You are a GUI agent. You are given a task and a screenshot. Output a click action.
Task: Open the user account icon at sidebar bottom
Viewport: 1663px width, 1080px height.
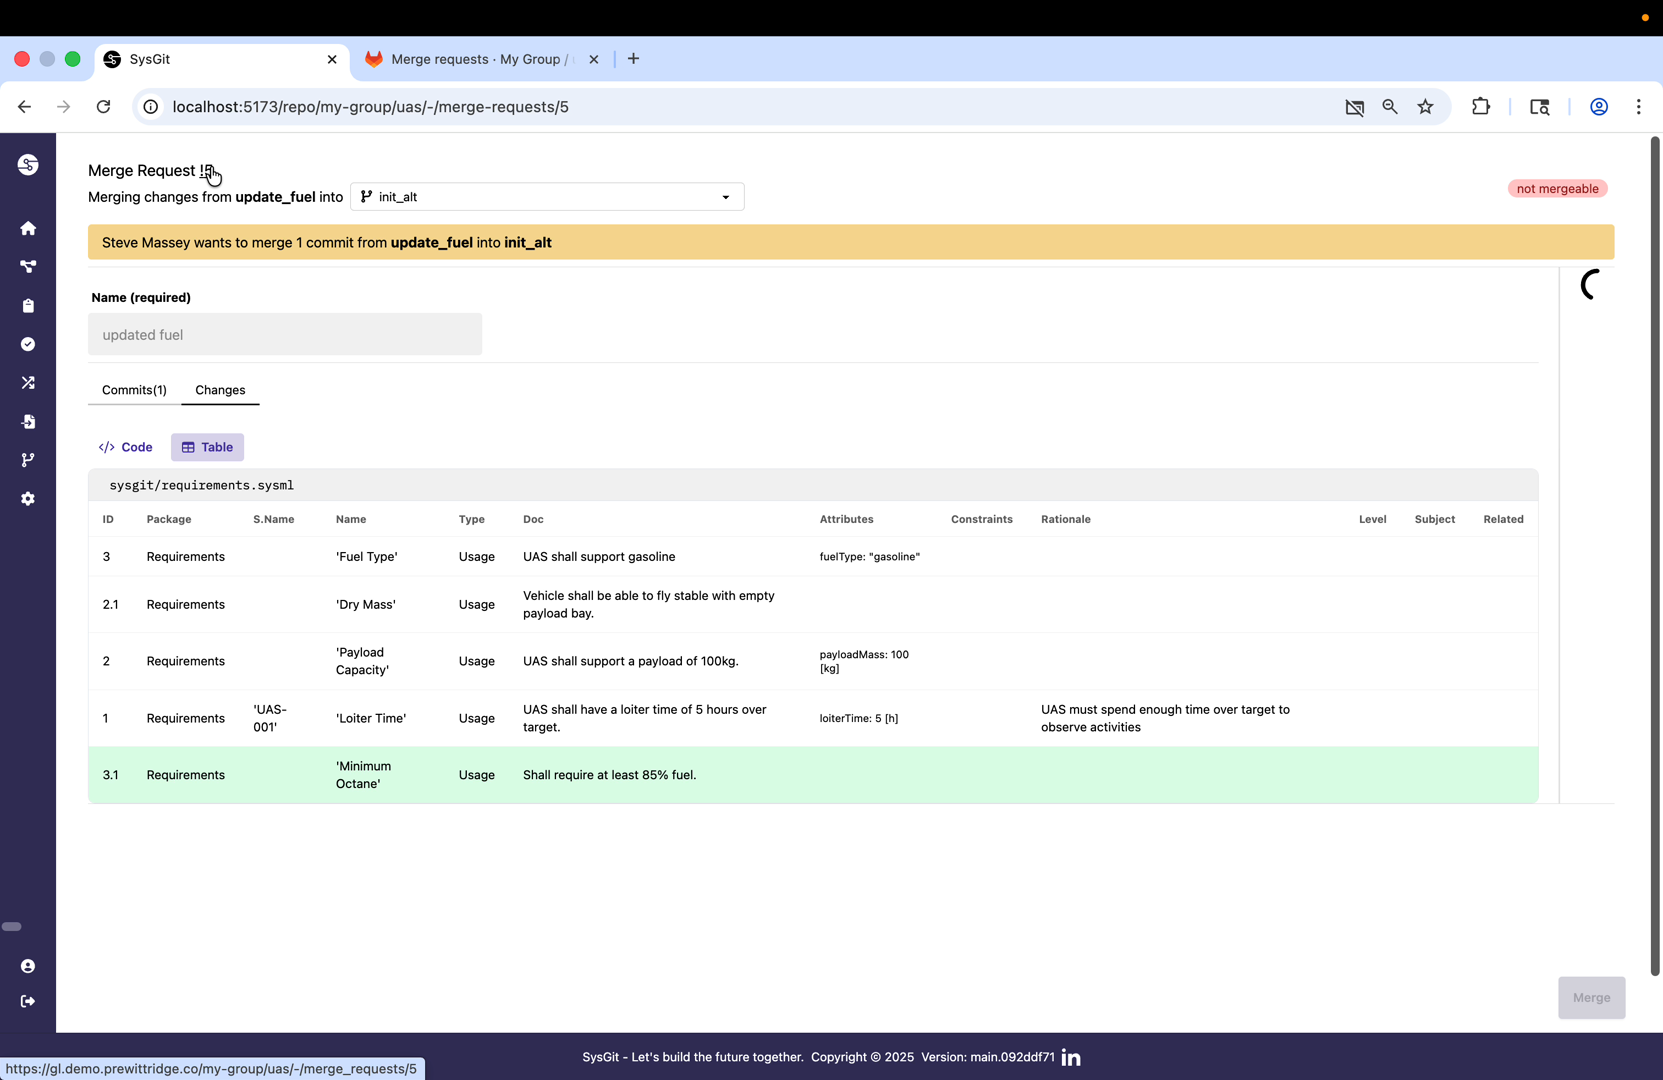[28, 966]
